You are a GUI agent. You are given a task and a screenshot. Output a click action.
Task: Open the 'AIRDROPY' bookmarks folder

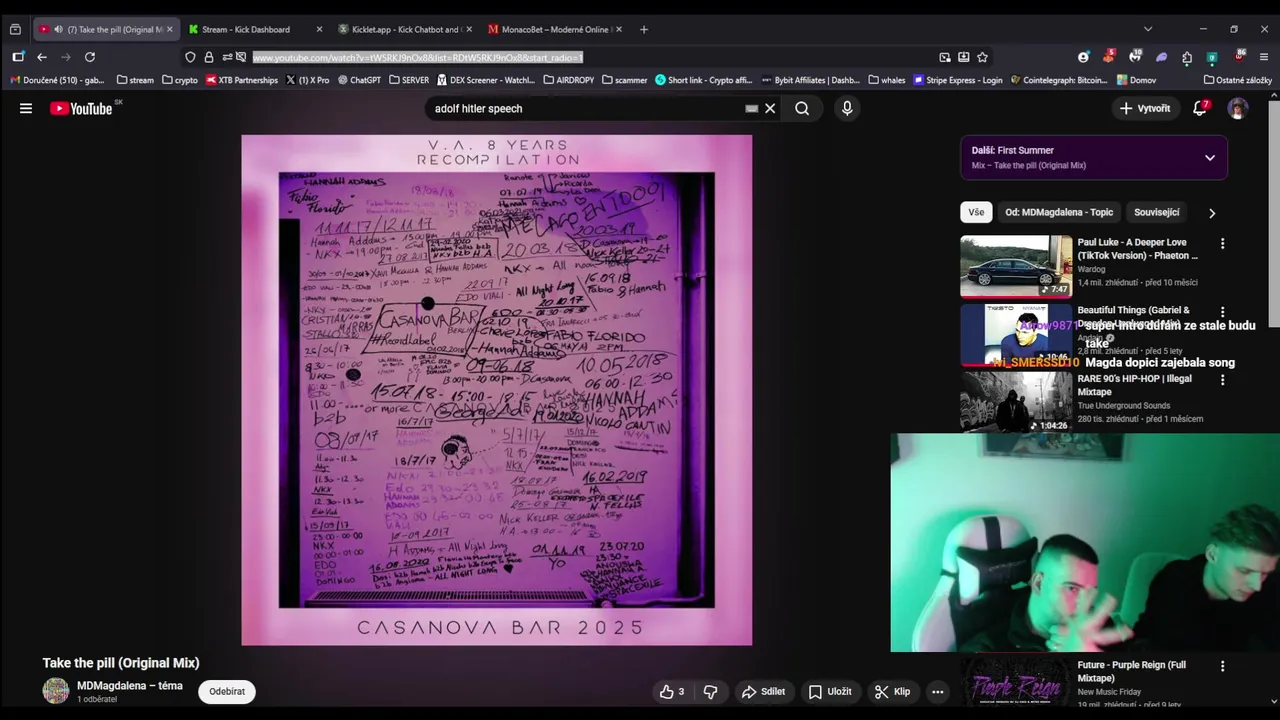(x=569, y=80)
